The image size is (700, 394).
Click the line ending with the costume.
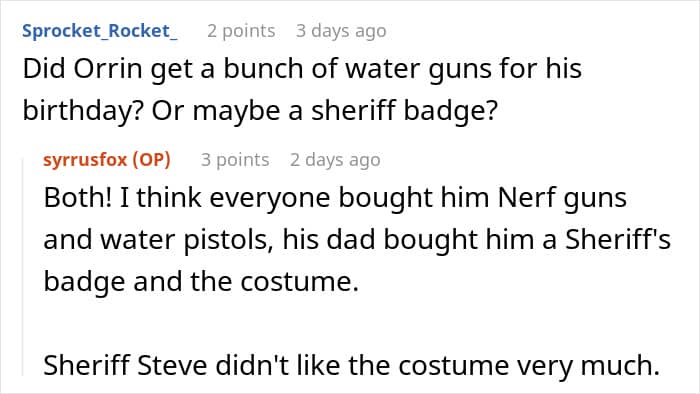201,282
